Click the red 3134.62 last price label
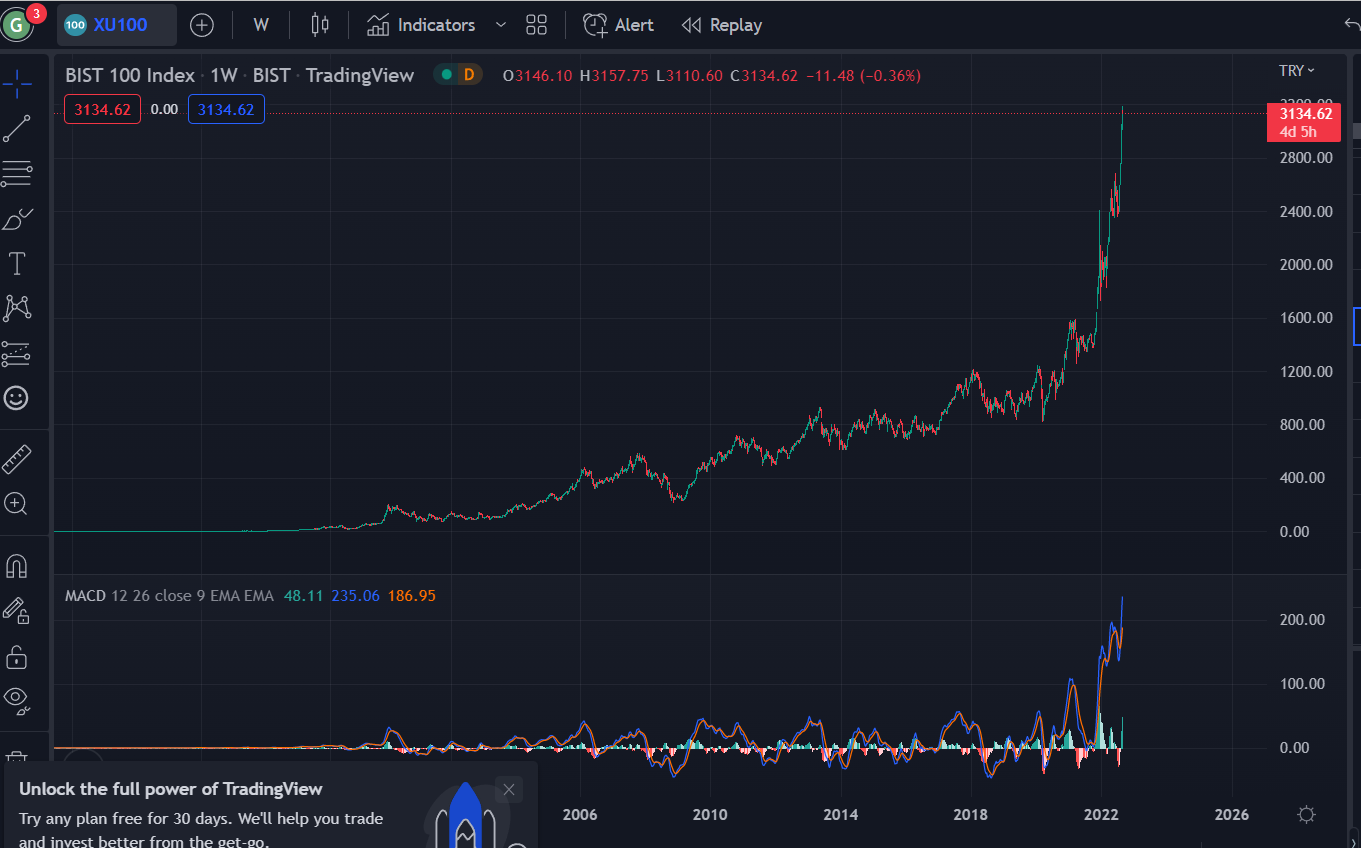The width and height of the screenshot is (1361, 848). tap(1304, 122)
